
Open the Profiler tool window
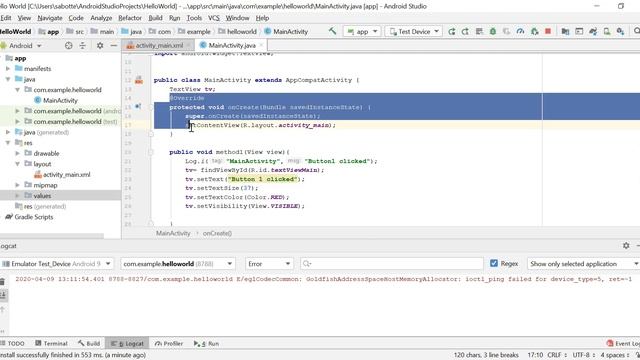pyautogui.click(x=169, y=343)
